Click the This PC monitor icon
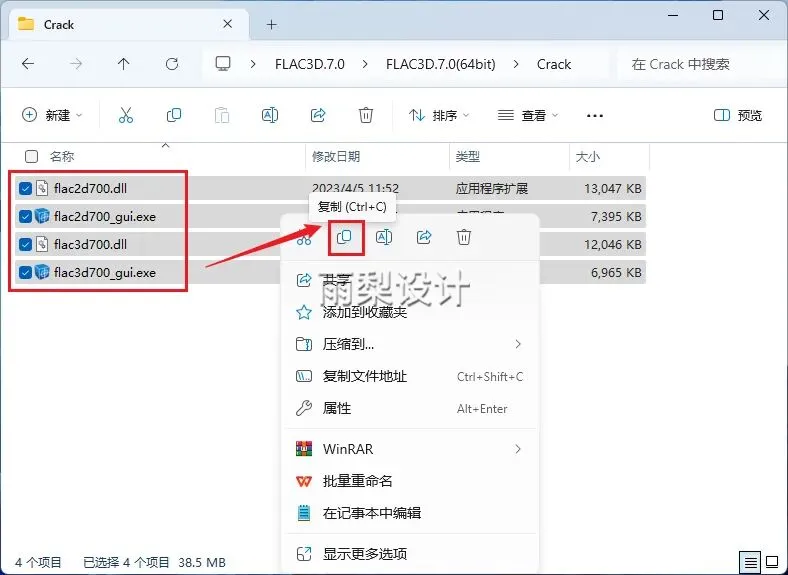This screenshot has width=788, height=575. click(223, 64)
